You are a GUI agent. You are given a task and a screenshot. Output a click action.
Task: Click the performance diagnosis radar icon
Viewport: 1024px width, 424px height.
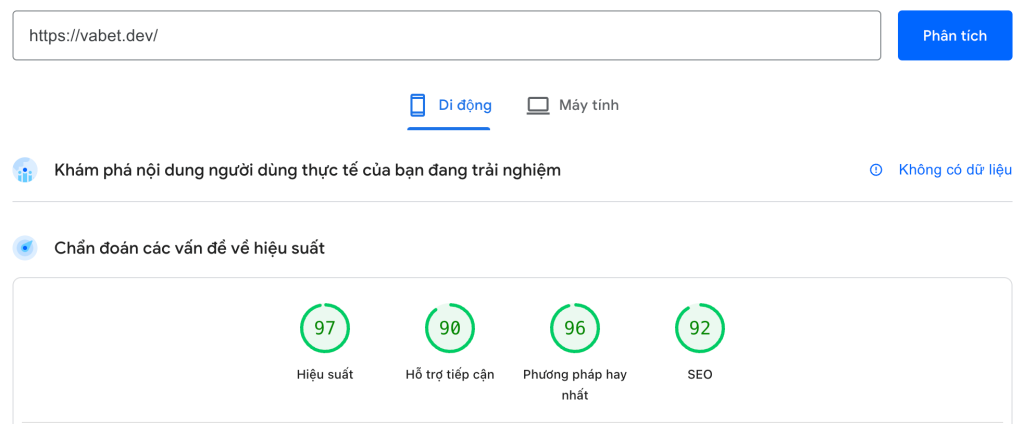click(25, 248)
